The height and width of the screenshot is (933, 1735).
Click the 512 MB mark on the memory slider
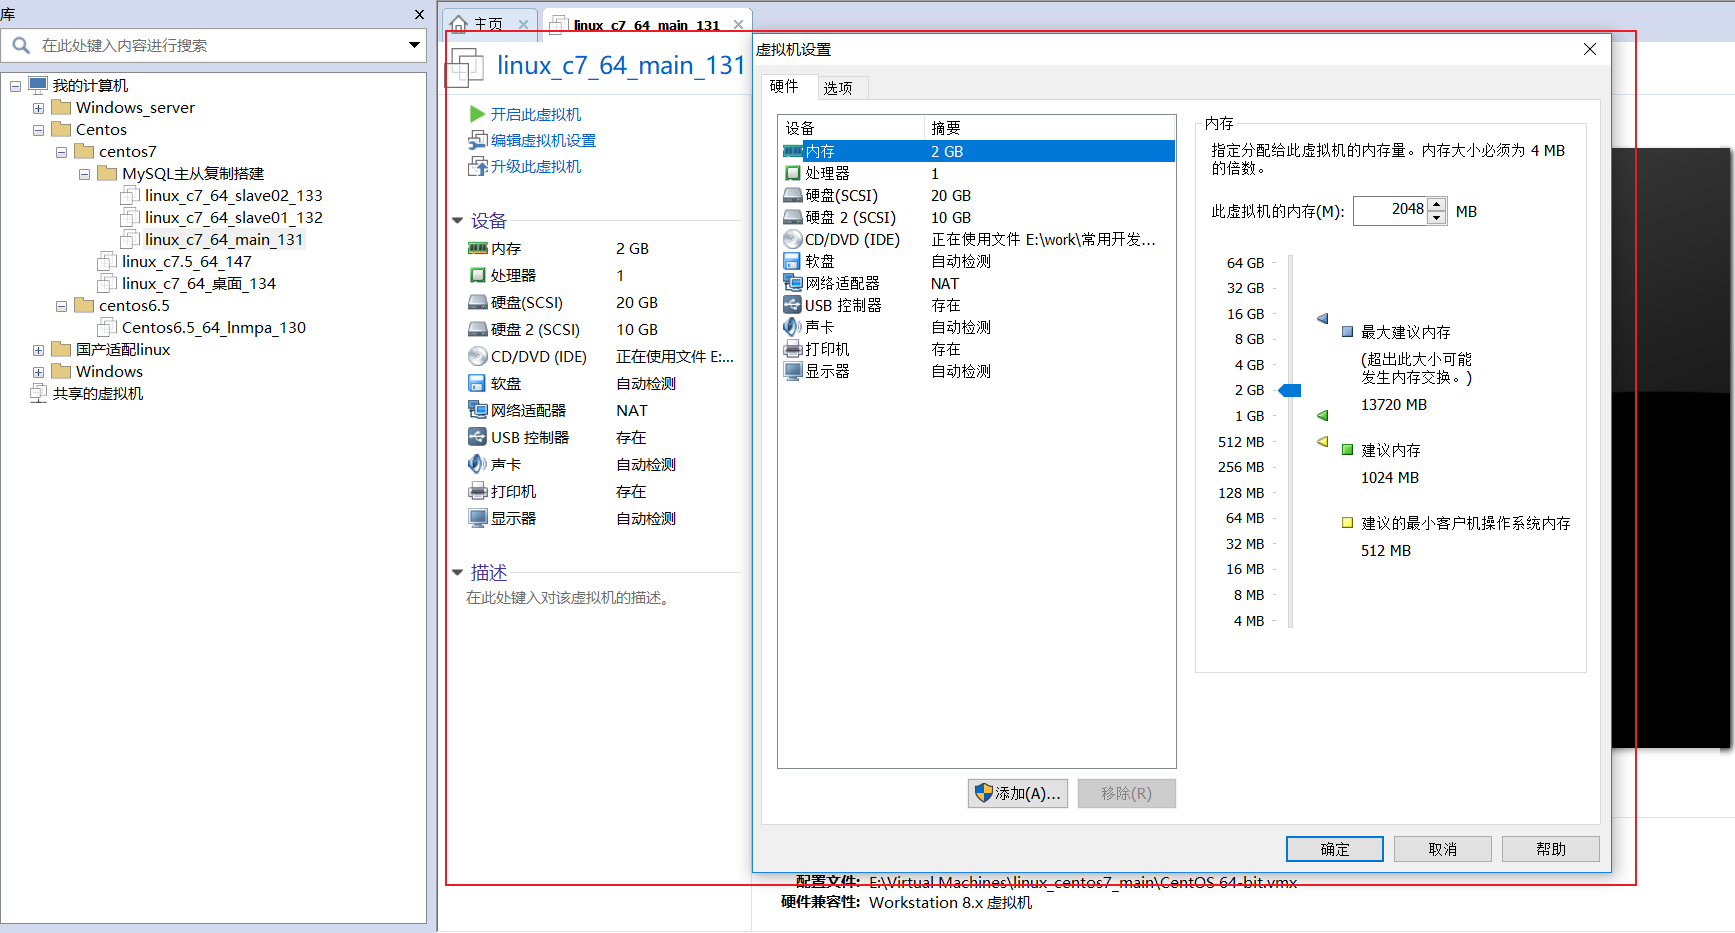1241,442
